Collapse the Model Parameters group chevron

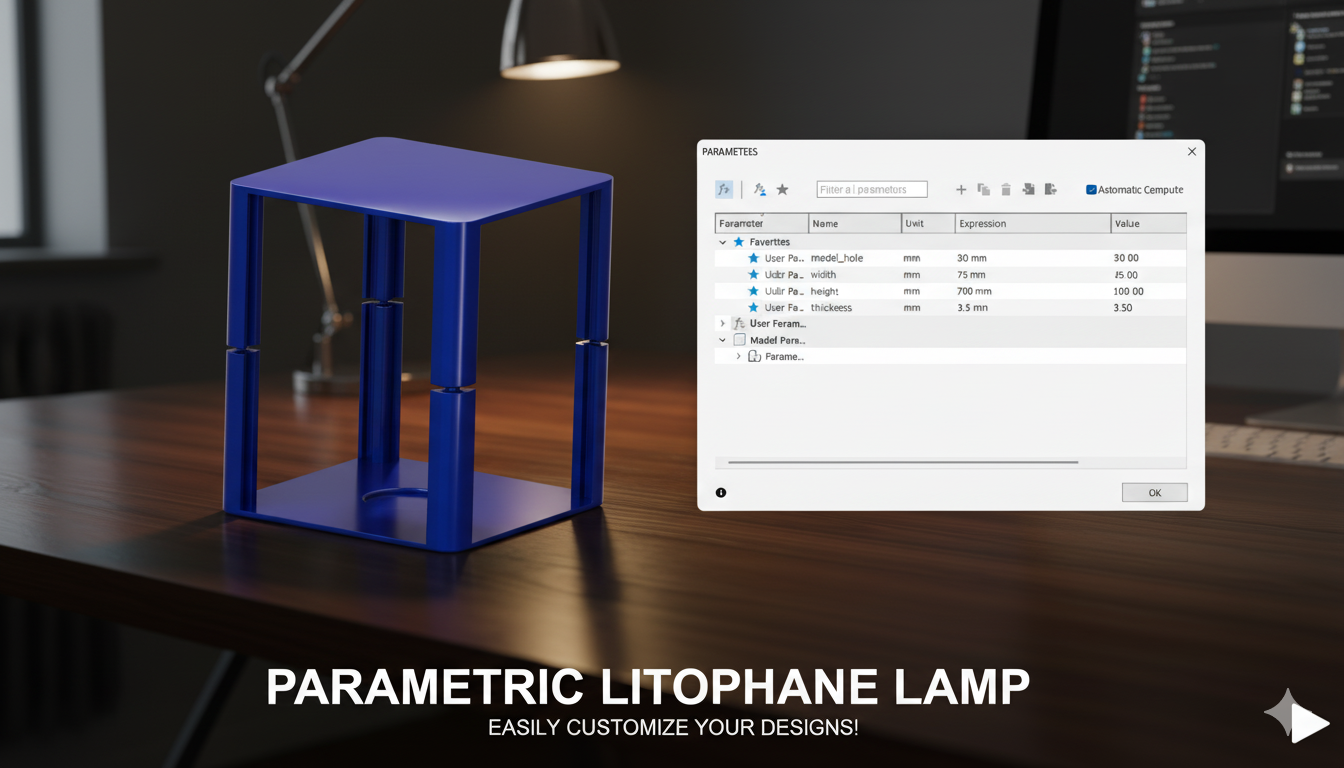pos(723,340)
